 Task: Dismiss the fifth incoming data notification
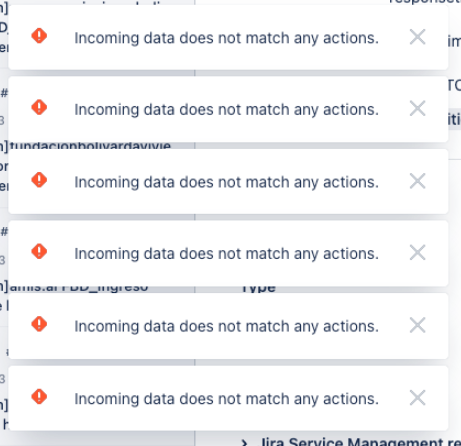point(417,325)
